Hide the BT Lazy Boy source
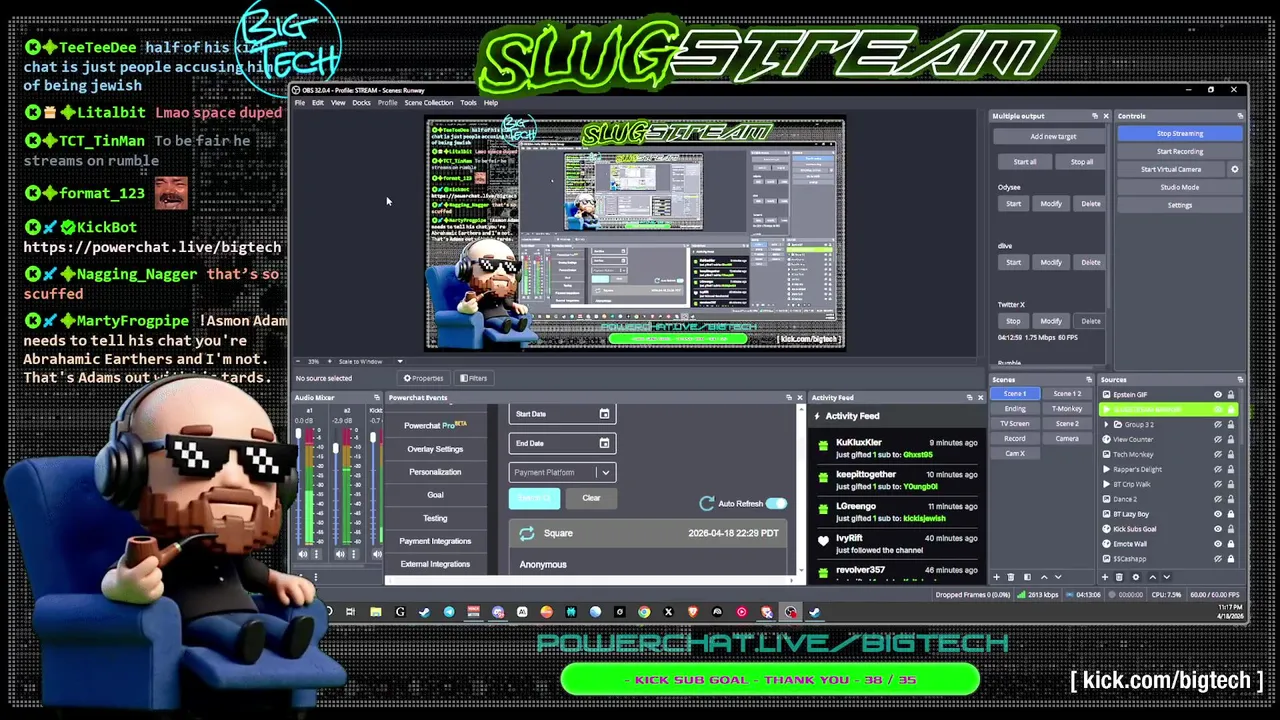The image size is (1280, 720). click(x=1218, y=514)
